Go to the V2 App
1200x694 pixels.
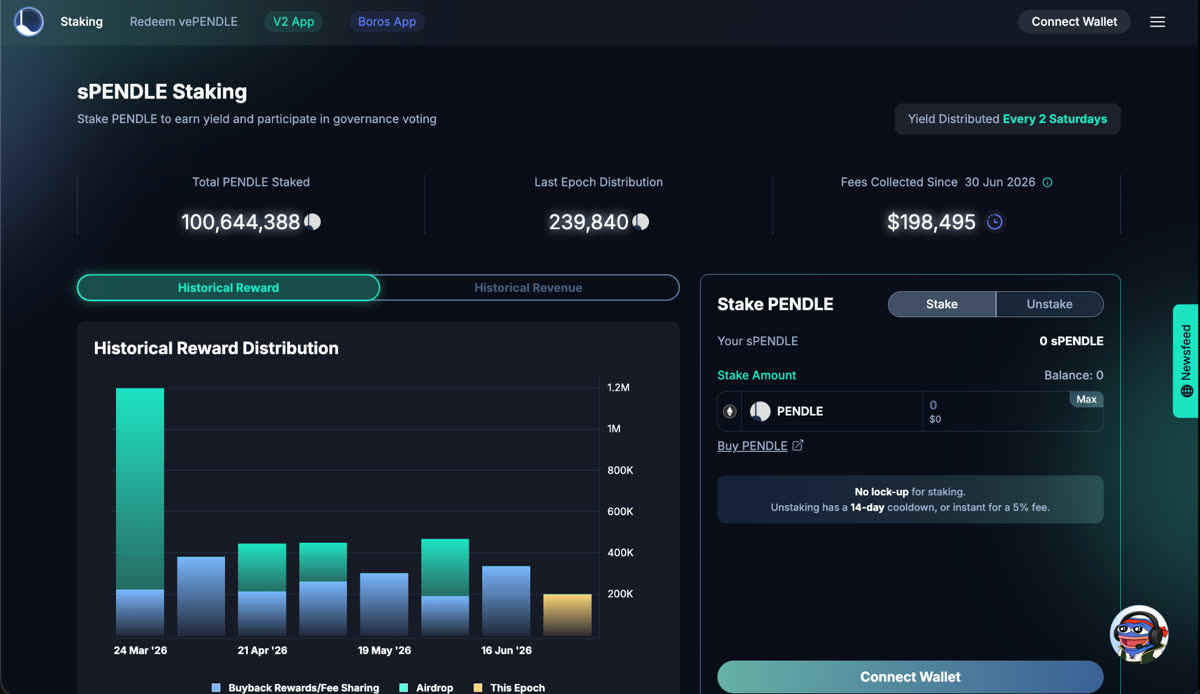[294, 21]
